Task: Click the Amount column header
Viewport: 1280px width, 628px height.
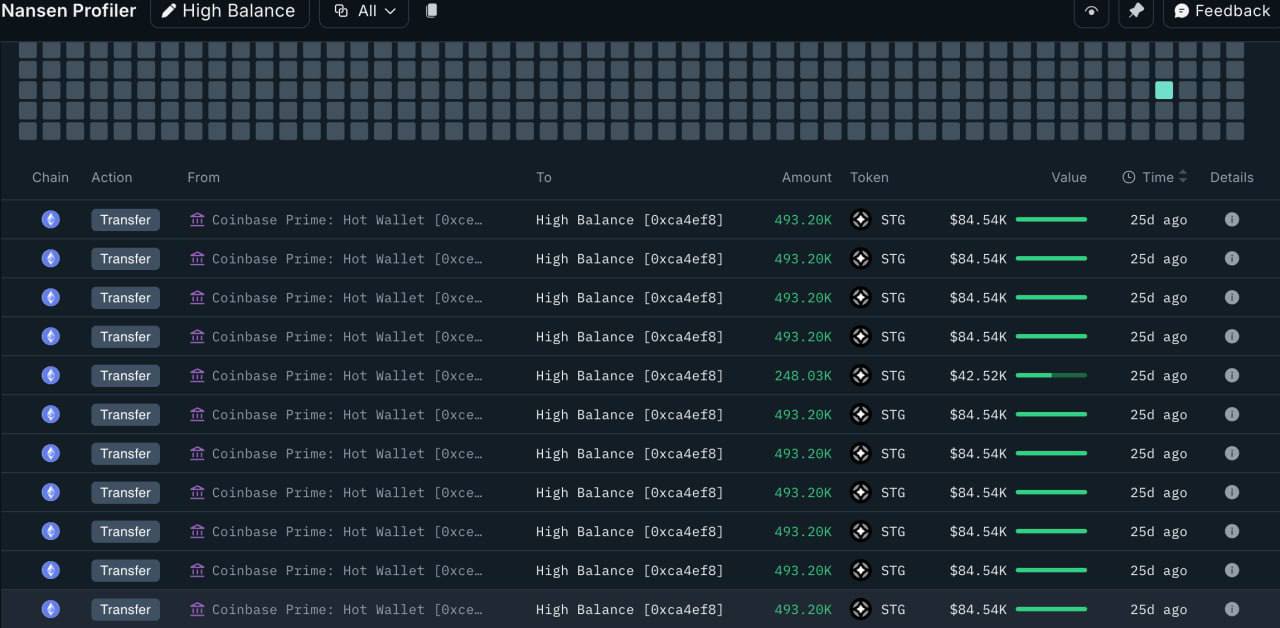Action: point(807,177)
